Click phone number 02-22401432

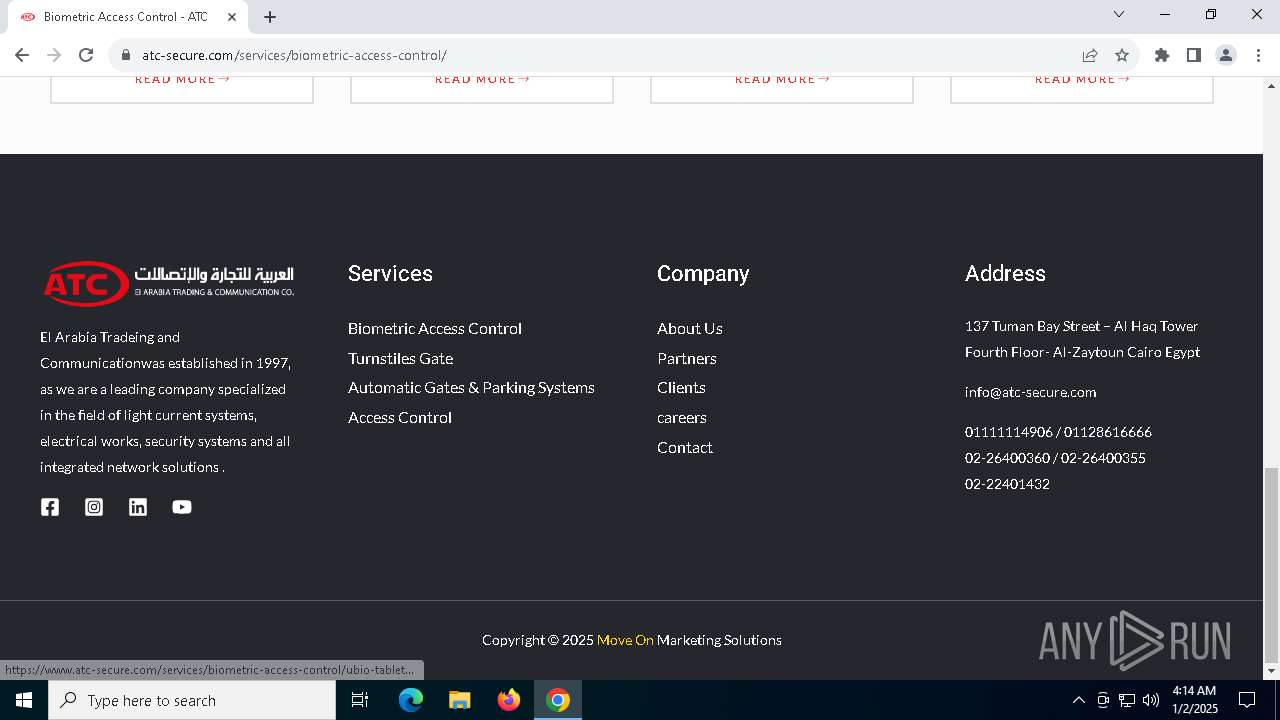(x=1007, y=484)
